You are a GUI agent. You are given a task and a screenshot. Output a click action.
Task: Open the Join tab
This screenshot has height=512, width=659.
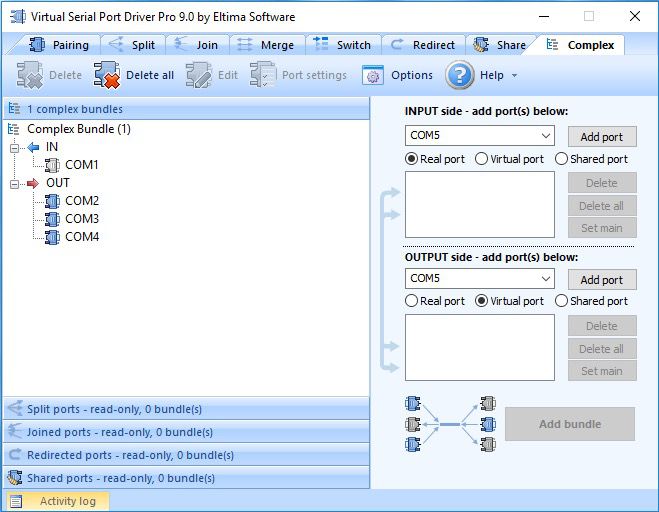[197, 45]
